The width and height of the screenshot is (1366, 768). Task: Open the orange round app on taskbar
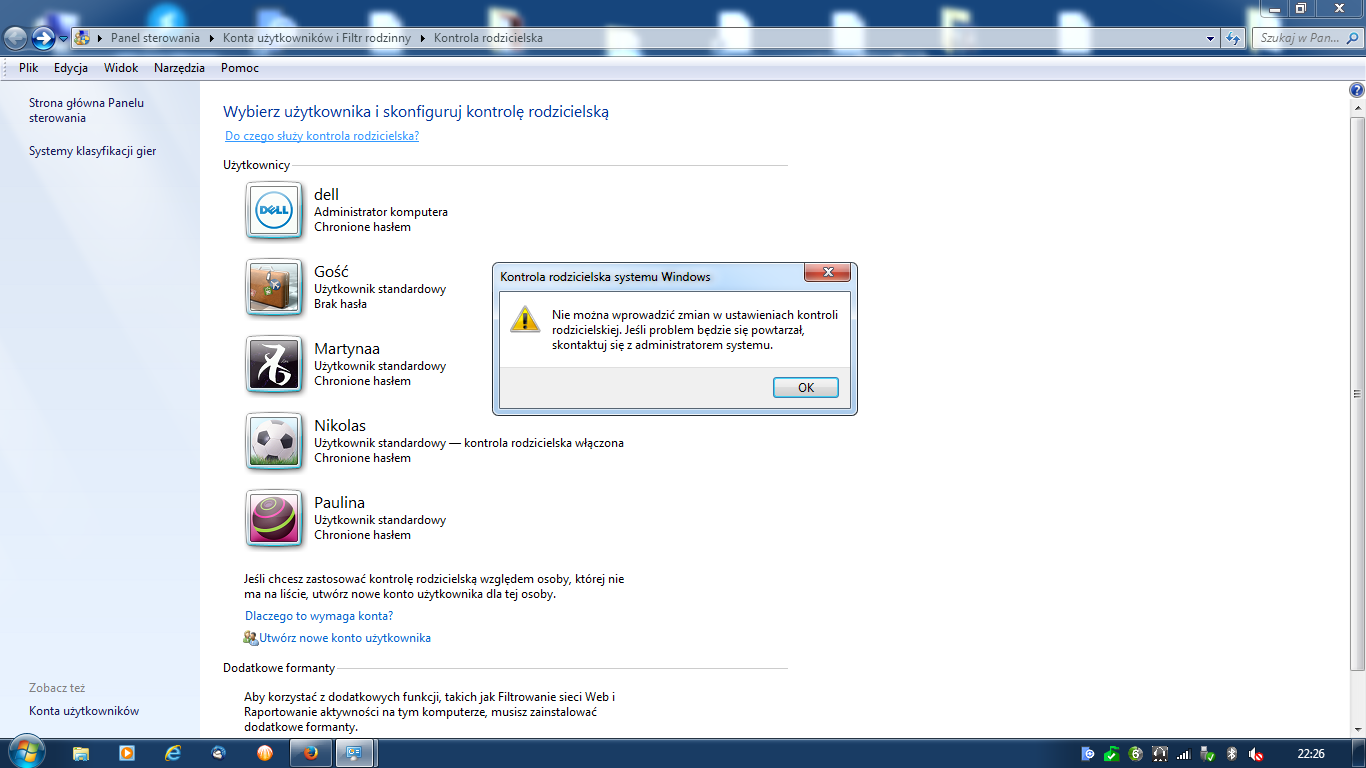[x=265, y=753]
